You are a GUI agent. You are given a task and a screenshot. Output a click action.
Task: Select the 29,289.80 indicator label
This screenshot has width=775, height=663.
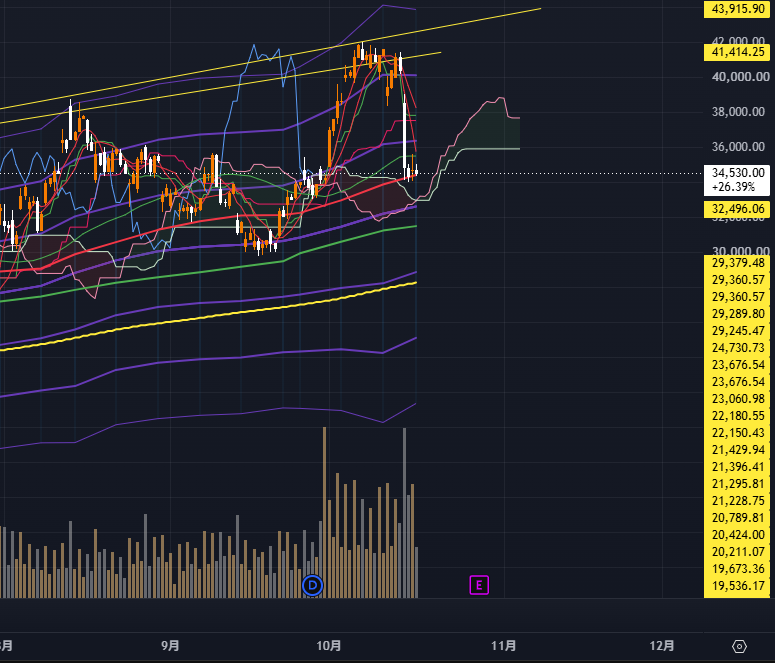point(736,314)
